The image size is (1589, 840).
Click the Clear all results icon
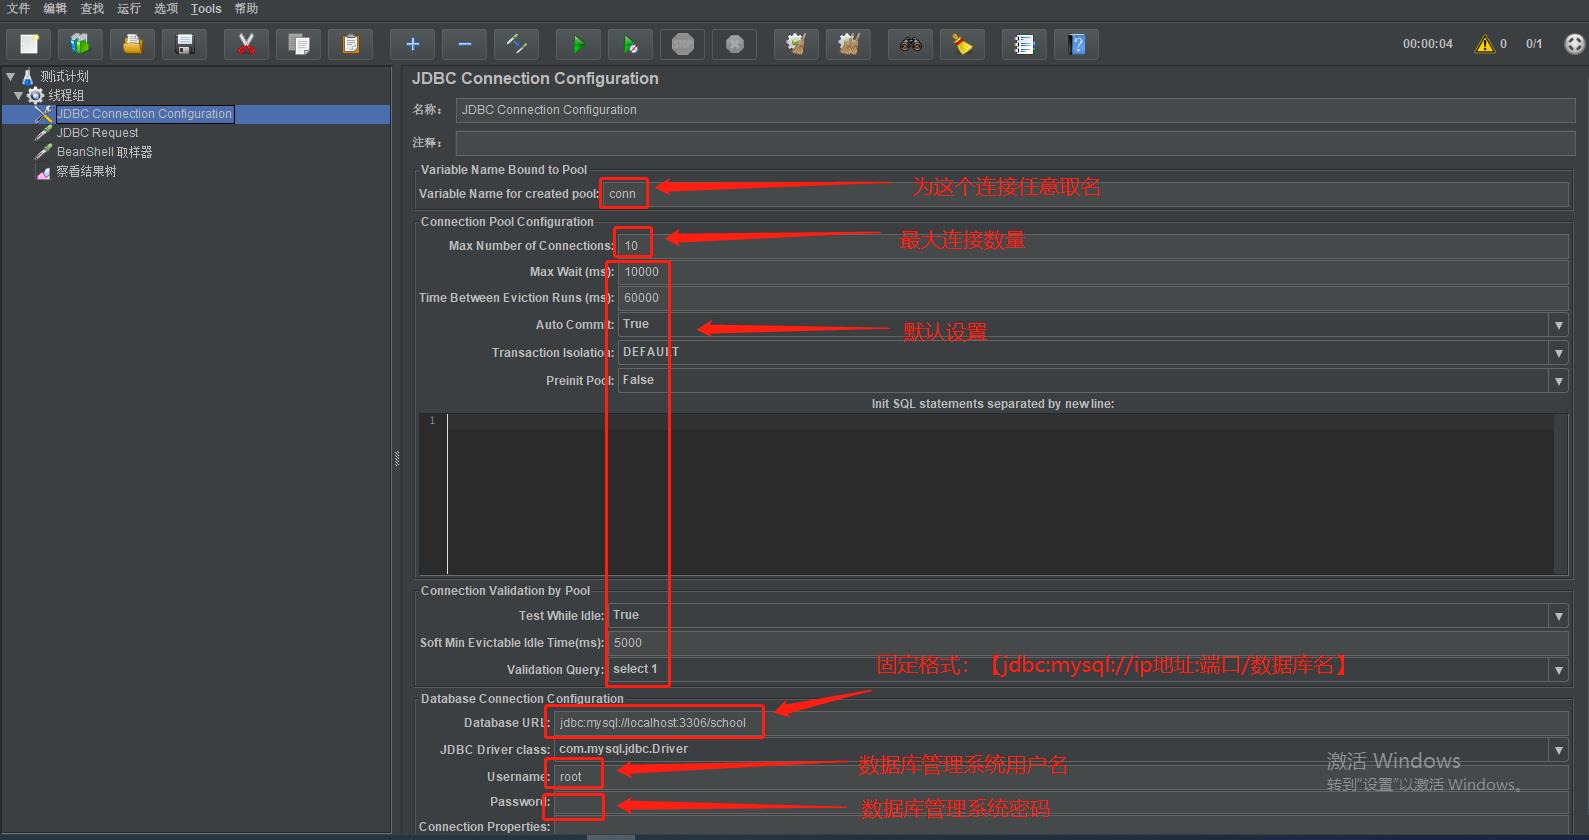point(848,44)
